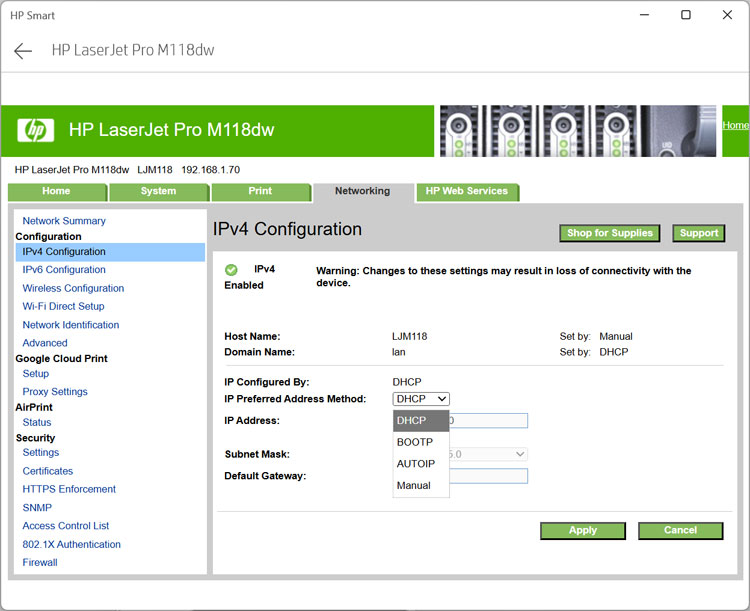Switch to the System tab
Image resolution: width=750 pixels, height=611 pixels.
click(x=158, y=191)
